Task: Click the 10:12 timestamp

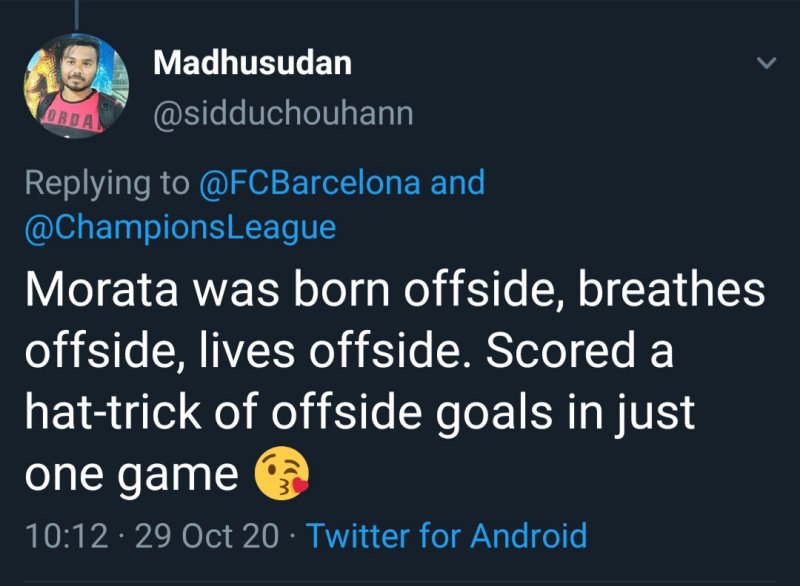Action: (65, 535)
